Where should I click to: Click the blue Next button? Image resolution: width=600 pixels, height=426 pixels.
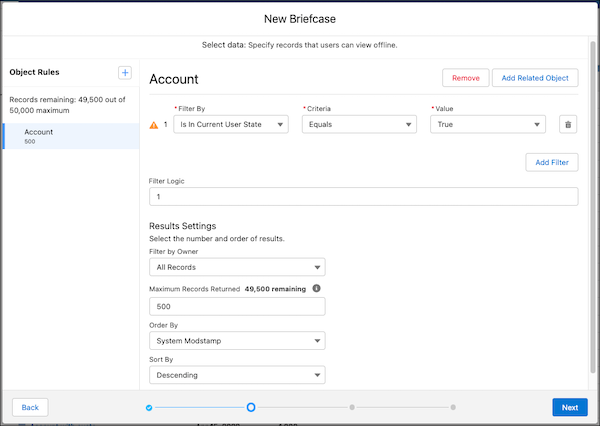570,407
